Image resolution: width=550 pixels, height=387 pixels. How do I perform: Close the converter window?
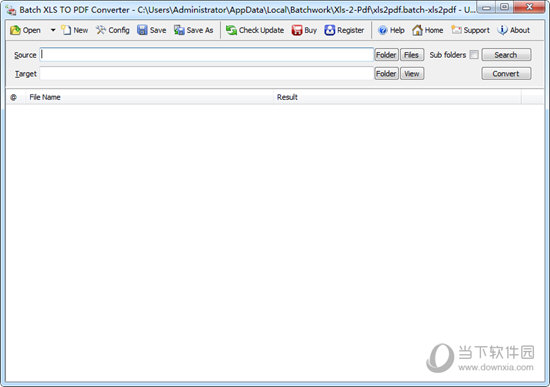(529, 7)
